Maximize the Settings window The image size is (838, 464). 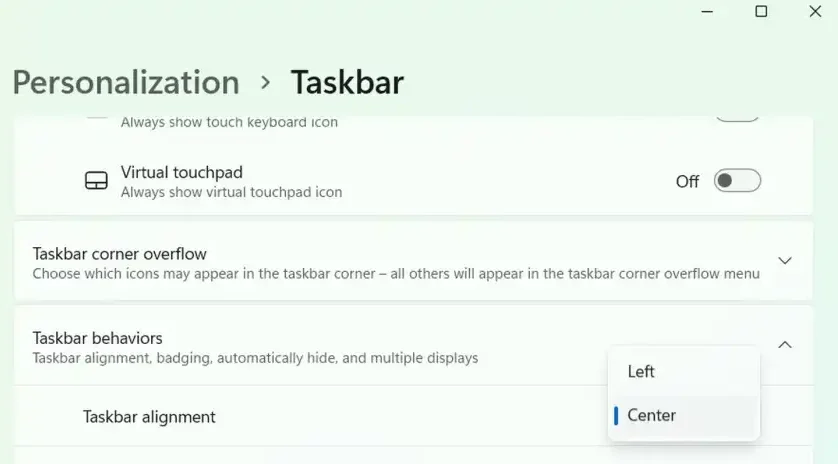[x=761, y=11]
